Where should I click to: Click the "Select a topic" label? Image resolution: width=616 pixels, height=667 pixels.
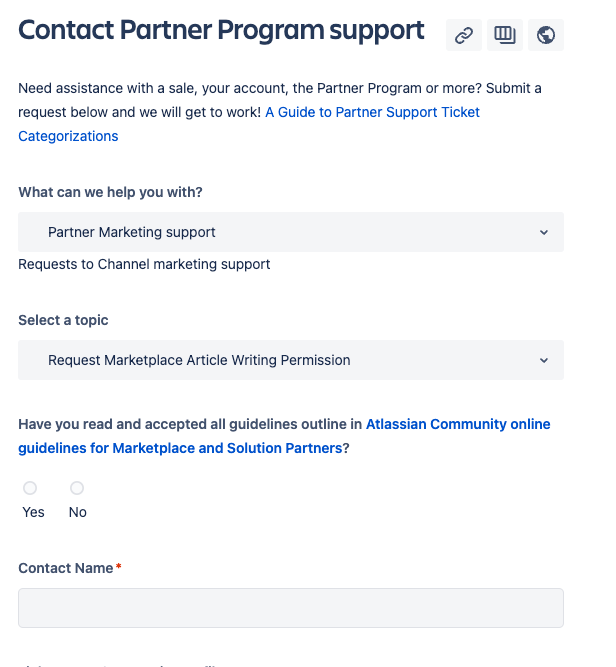pos(63,320)
